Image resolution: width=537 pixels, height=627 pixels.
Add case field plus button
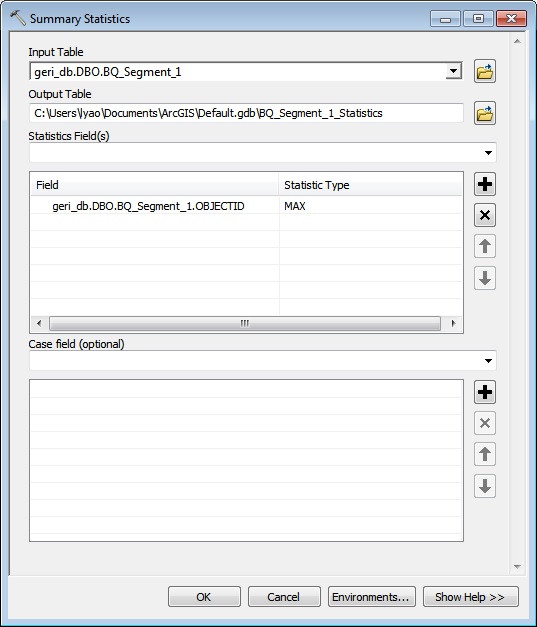485,392
